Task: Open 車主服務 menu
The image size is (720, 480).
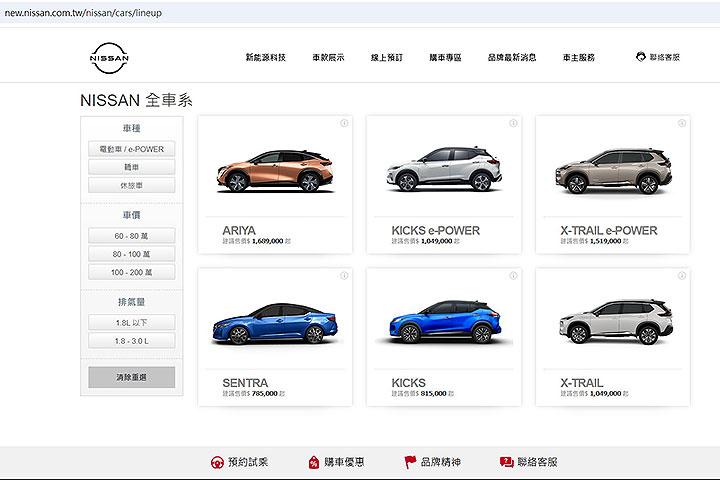Action: [579, 57]
